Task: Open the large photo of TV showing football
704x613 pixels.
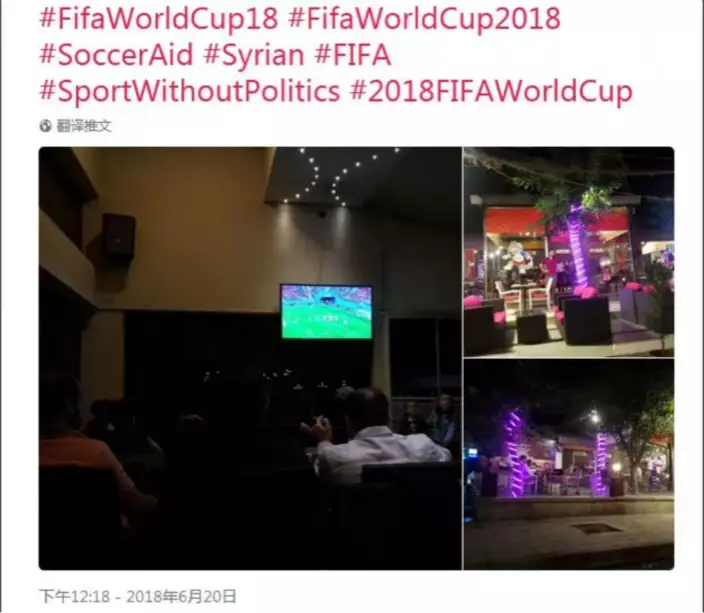Action: pos(250,358)
